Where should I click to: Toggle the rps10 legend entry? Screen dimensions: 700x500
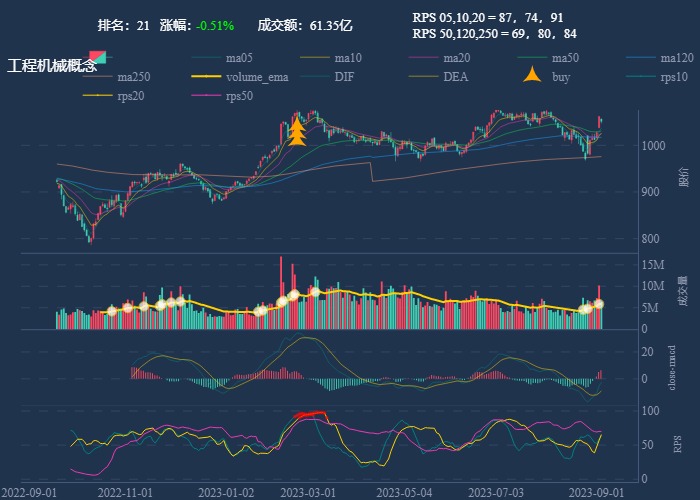660,76
